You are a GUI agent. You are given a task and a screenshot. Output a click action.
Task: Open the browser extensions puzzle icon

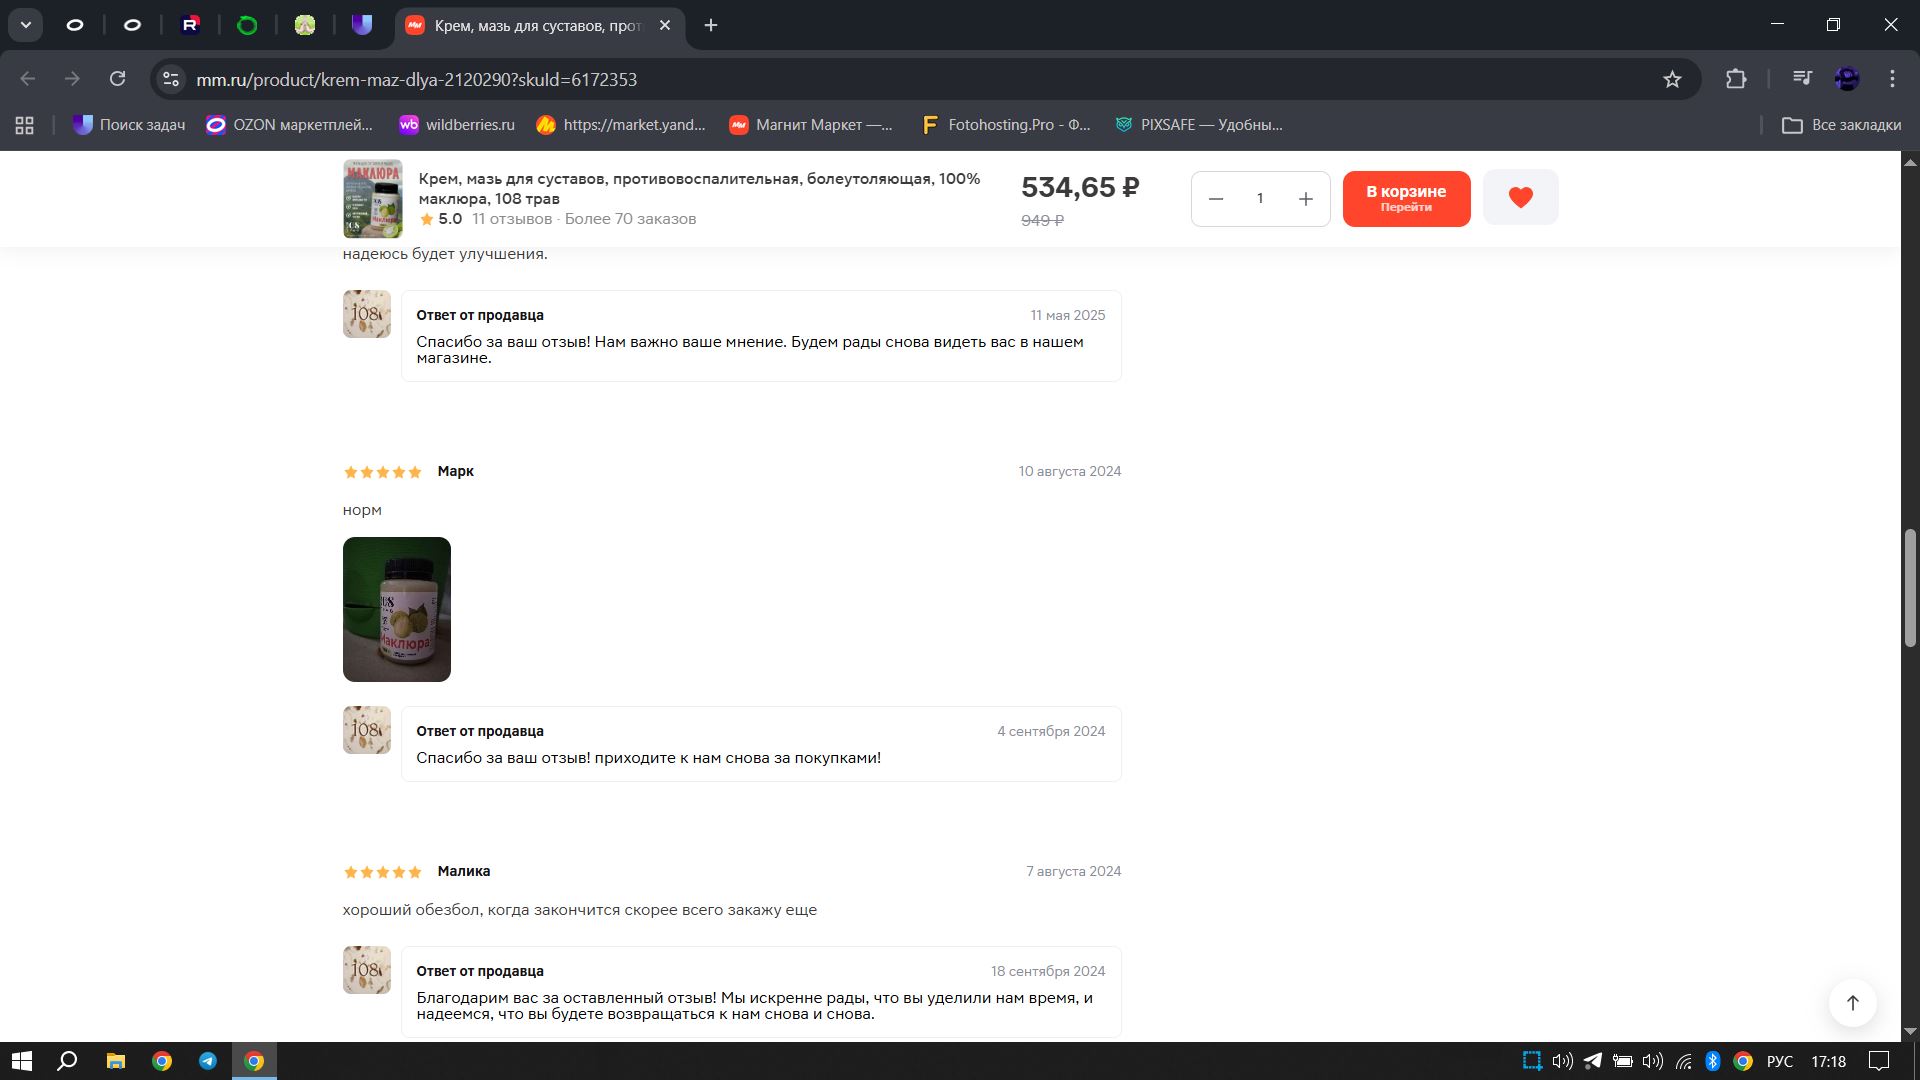point(1736,79)
